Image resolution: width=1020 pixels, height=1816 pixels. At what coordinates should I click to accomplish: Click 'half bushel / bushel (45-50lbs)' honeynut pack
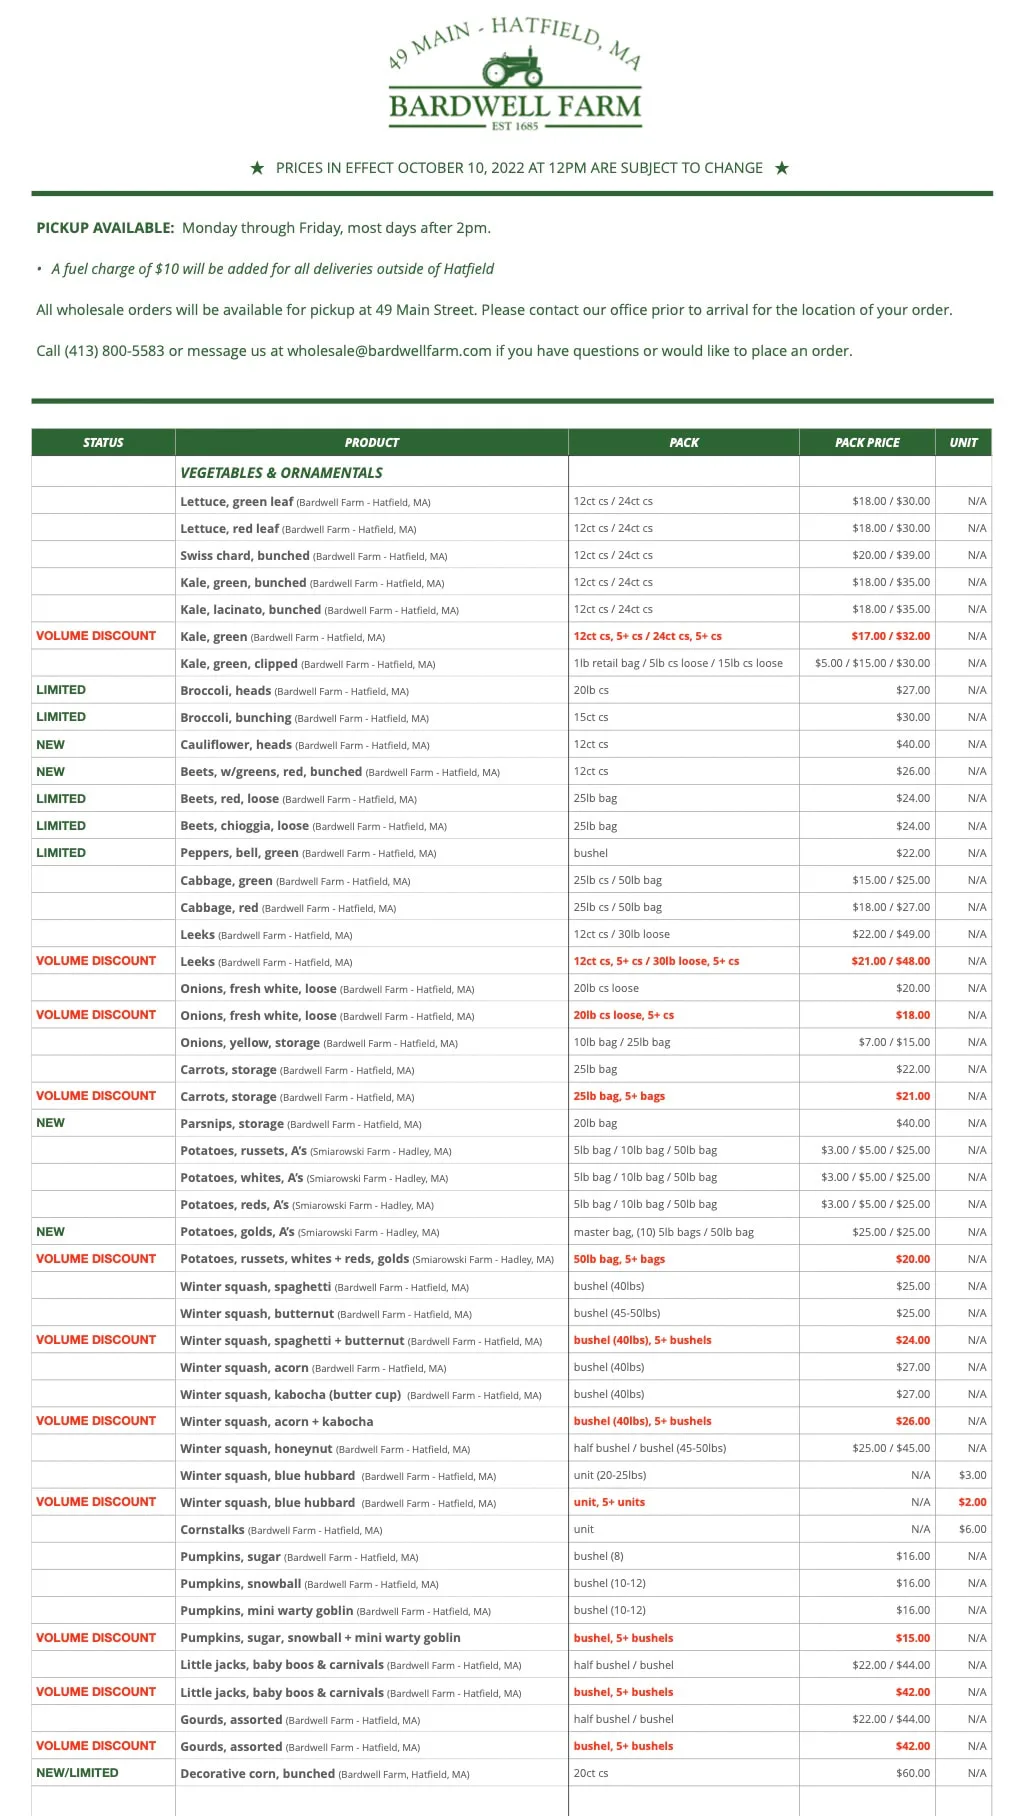pos(650,1448)
